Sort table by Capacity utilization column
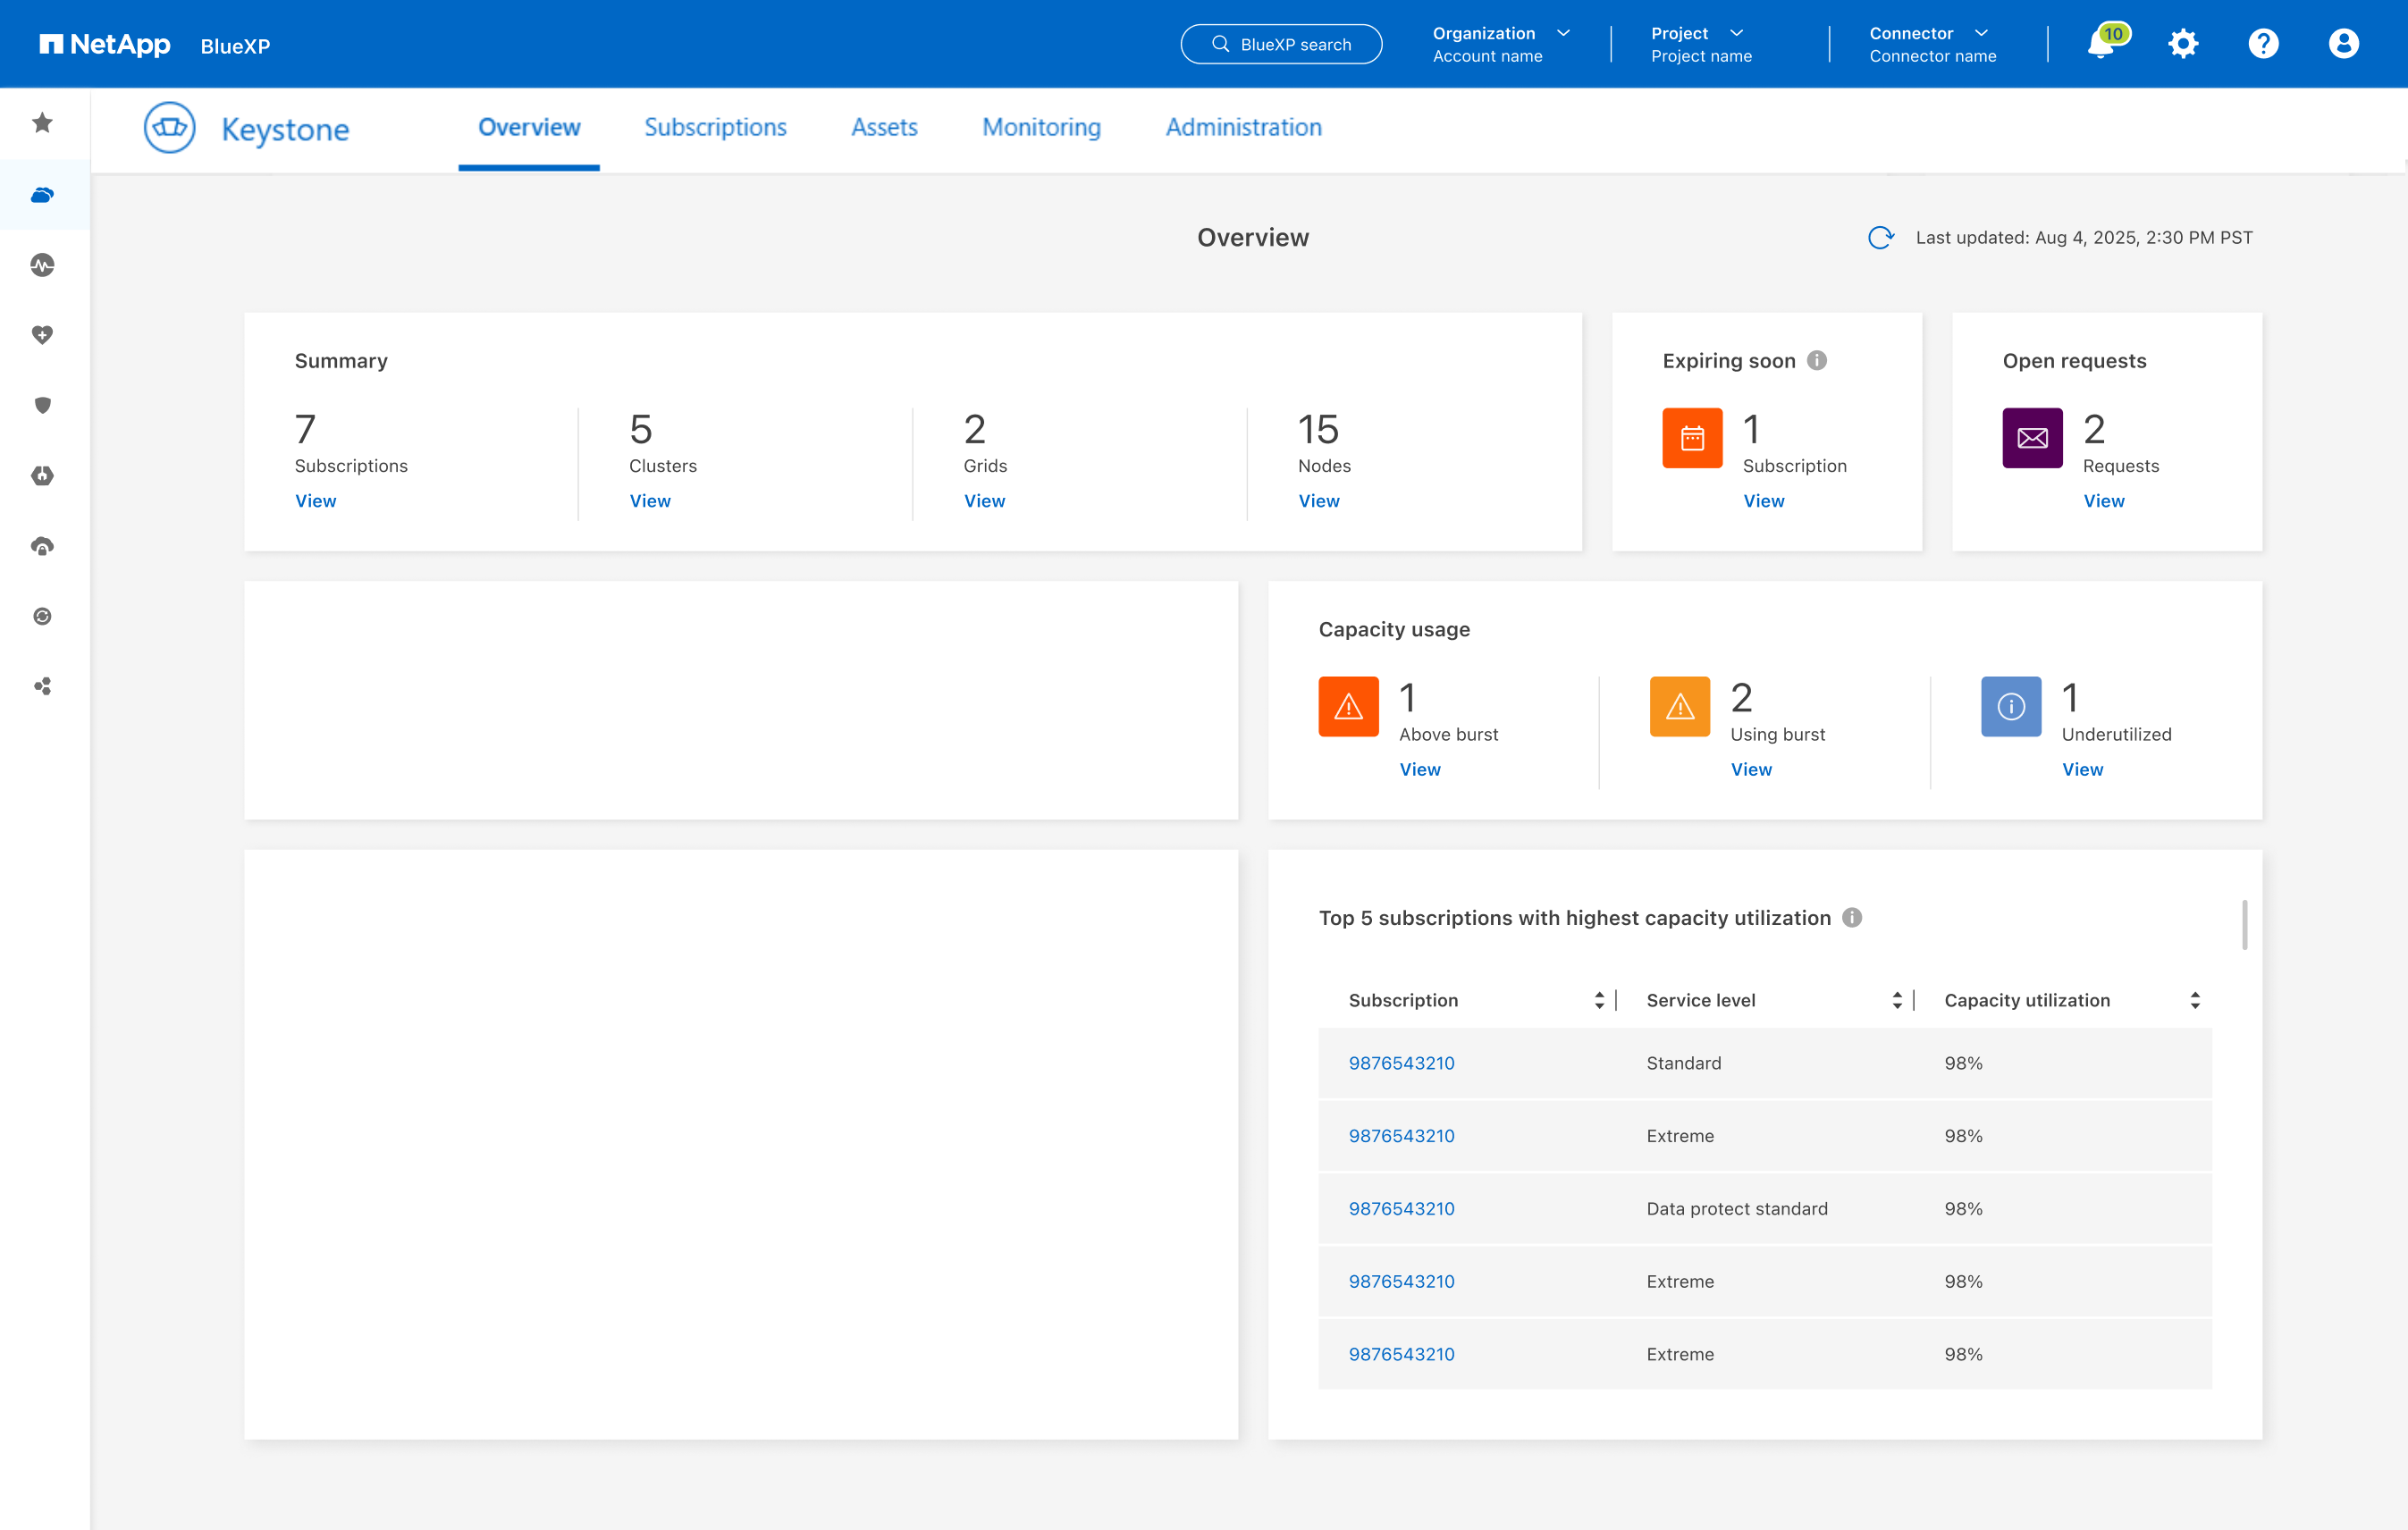 (2195, 1000)
